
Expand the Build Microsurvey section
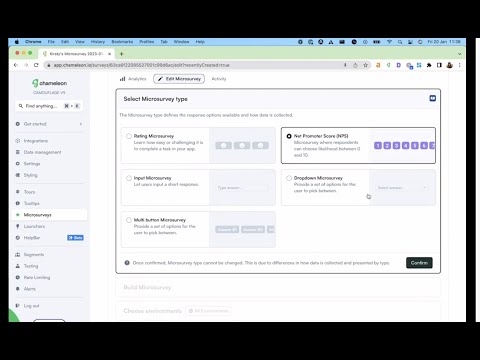coord(278,287)
